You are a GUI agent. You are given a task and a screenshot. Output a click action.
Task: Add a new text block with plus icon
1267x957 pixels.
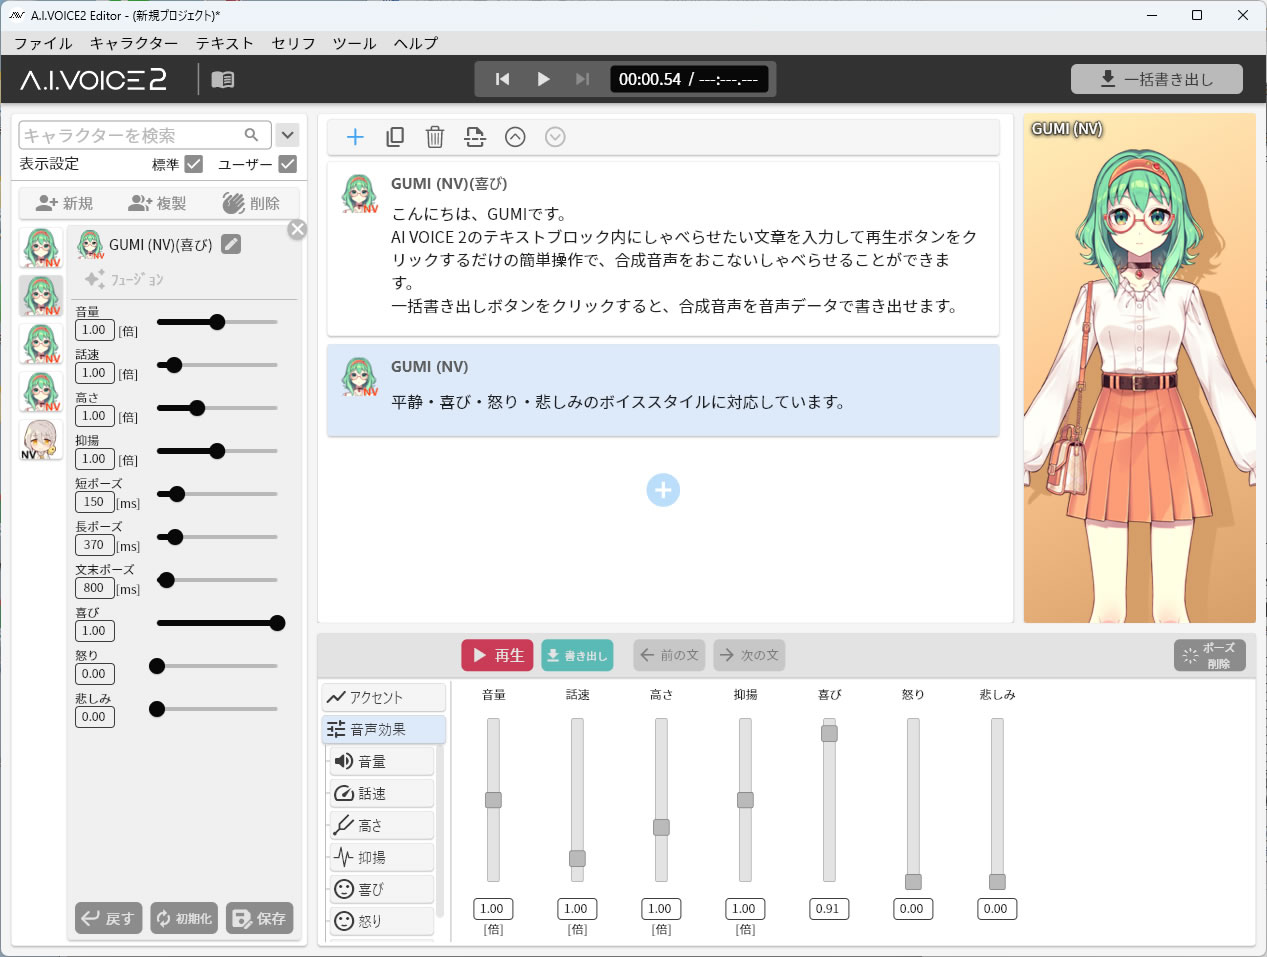[x=355, y=137]
